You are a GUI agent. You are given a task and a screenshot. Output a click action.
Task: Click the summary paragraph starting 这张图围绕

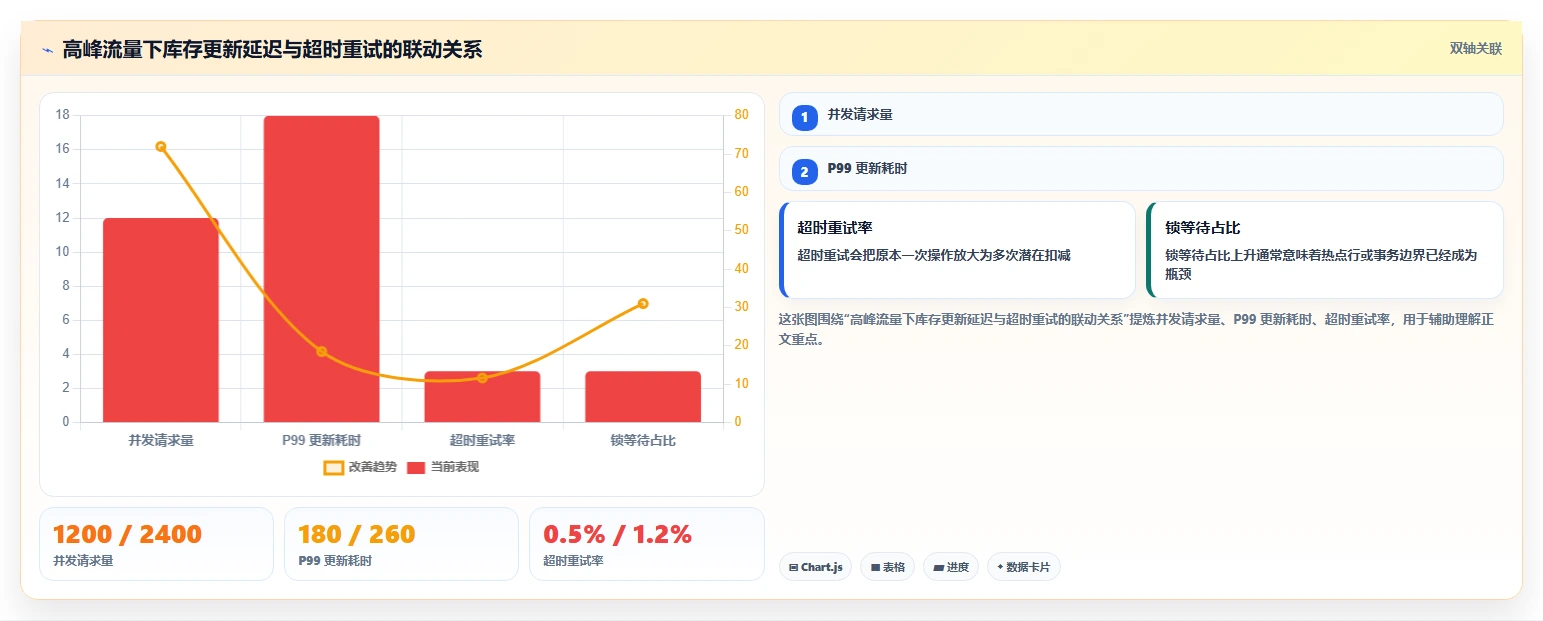1136,329
